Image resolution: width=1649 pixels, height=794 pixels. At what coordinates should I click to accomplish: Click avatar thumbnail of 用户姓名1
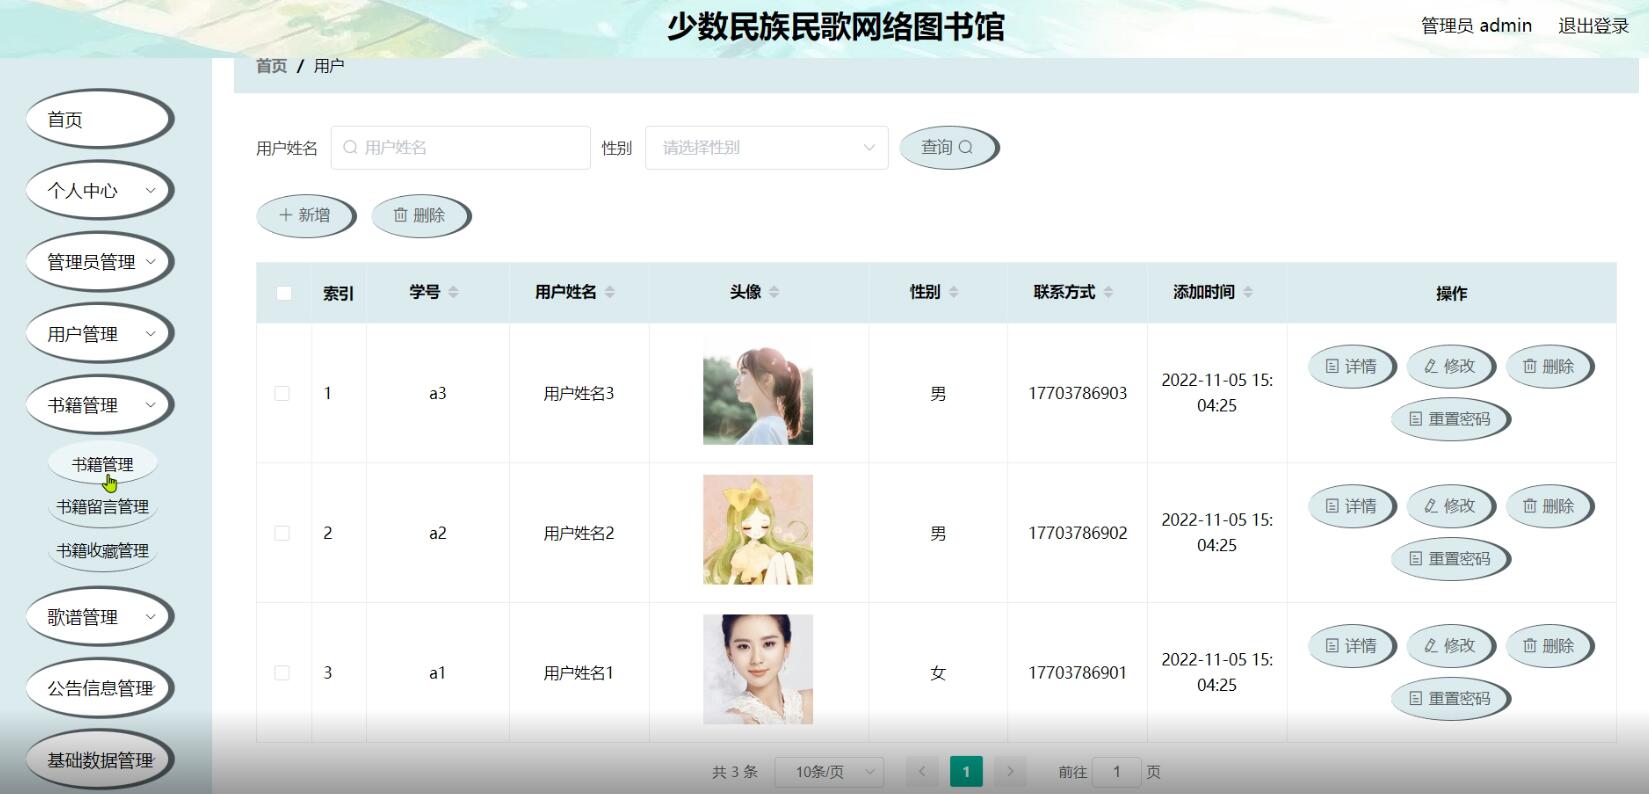758,669
